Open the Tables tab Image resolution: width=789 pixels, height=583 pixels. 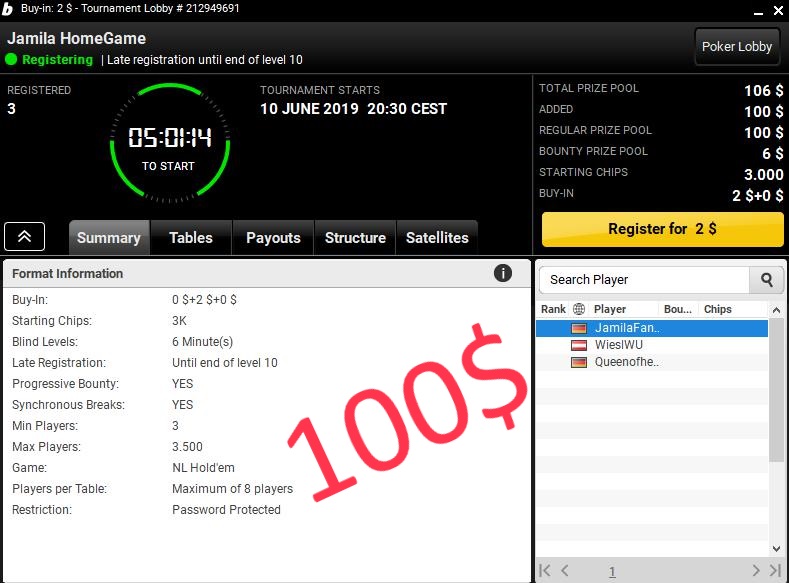191,237
